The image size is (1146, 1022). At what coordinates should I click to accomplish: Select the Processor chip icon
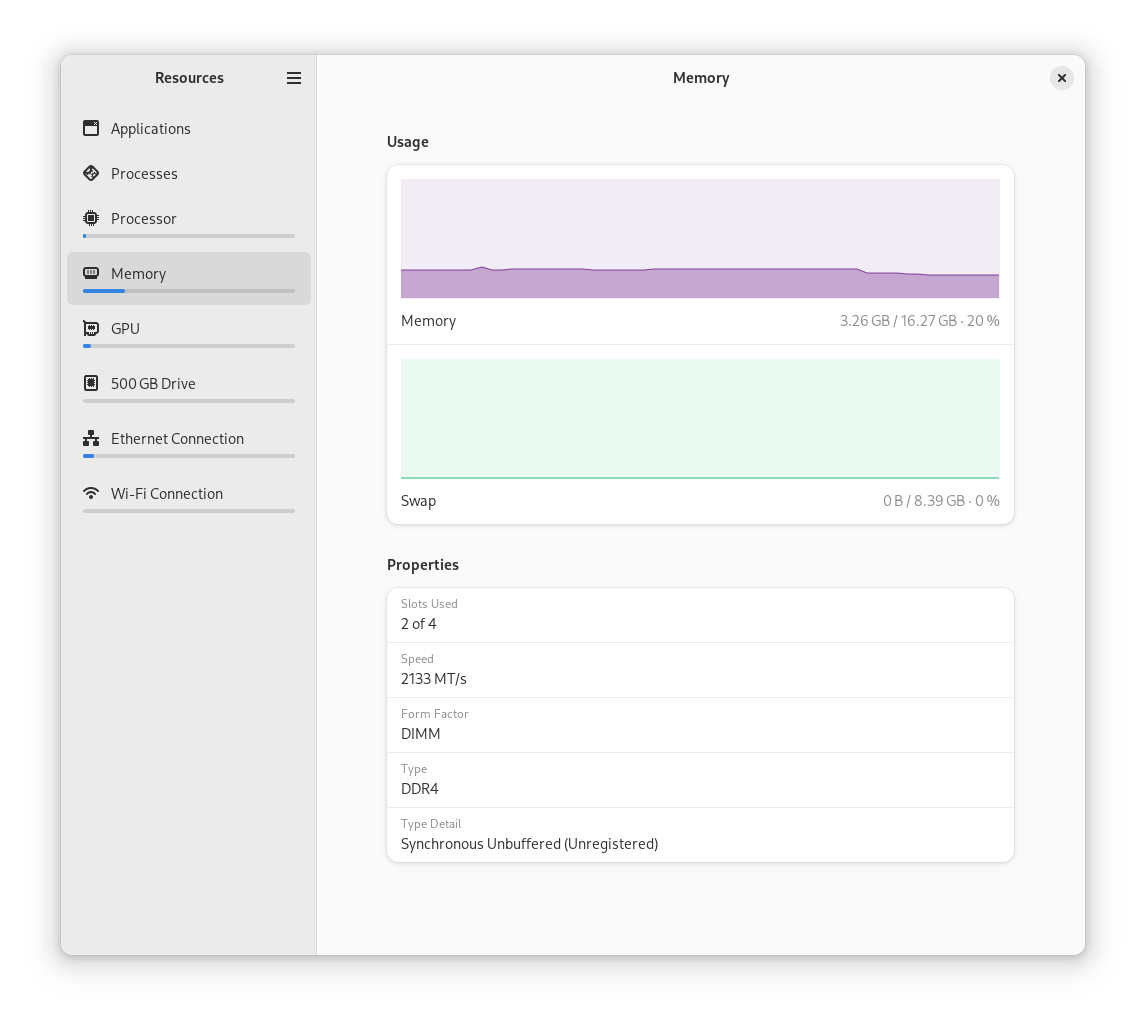(x=91, y=218)
